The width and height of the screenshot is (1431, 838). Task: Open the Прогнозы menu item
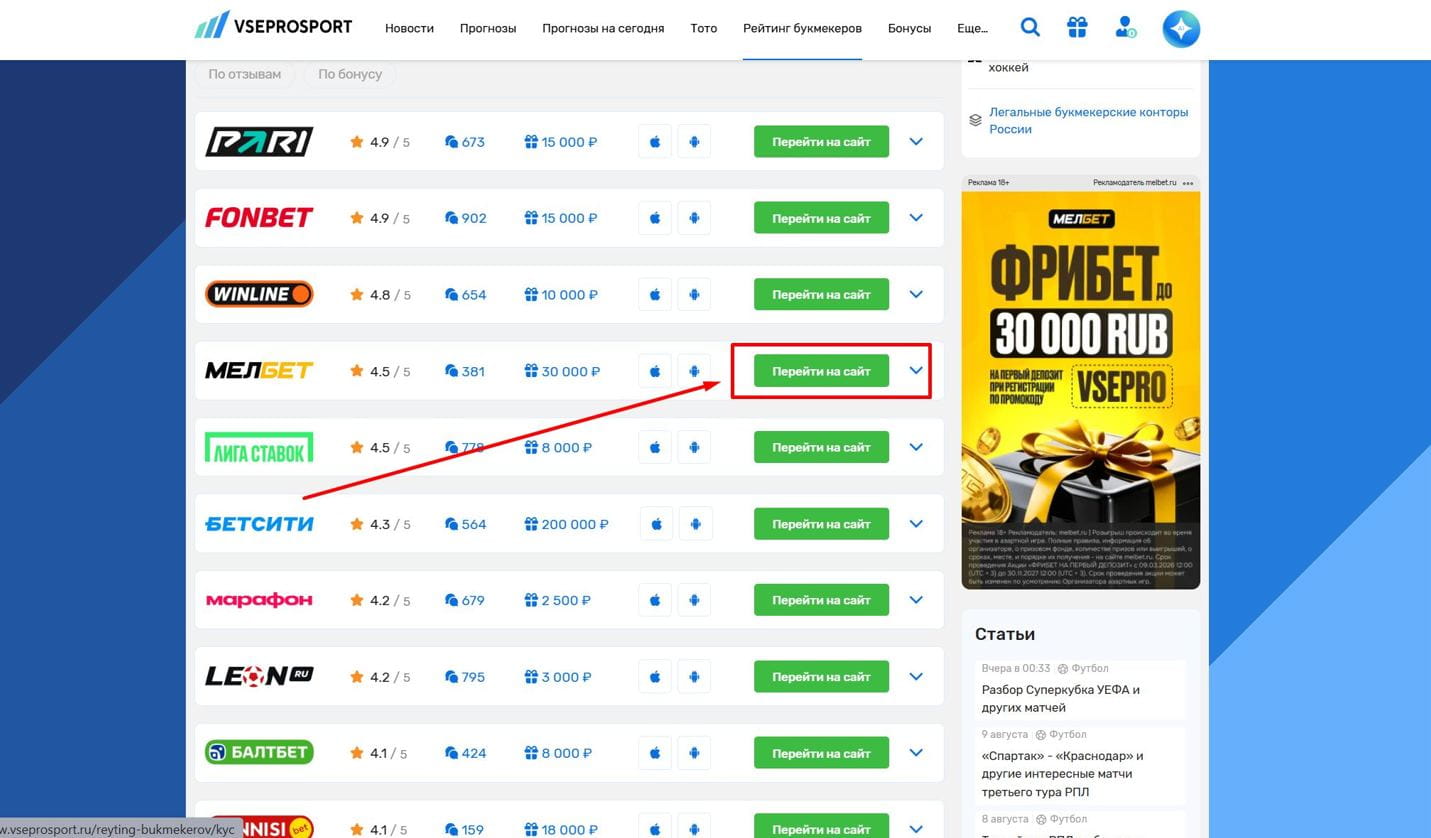(488, 29)
